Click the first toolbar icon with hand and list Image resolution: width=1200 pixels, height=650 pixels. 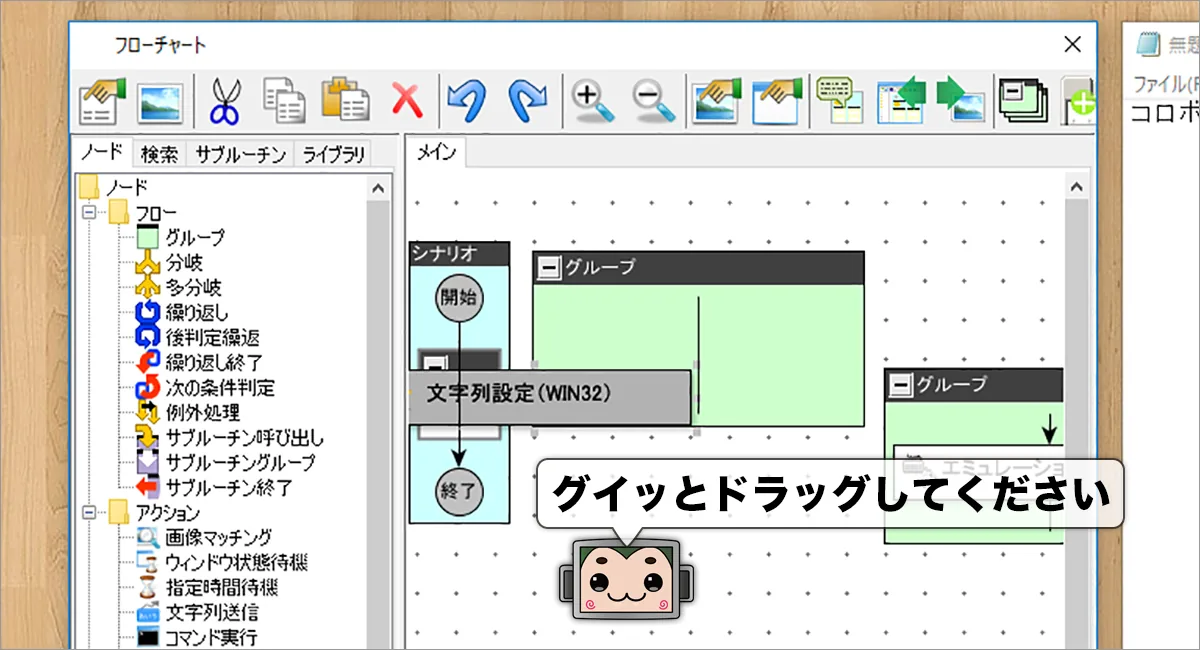pos(103,100)
